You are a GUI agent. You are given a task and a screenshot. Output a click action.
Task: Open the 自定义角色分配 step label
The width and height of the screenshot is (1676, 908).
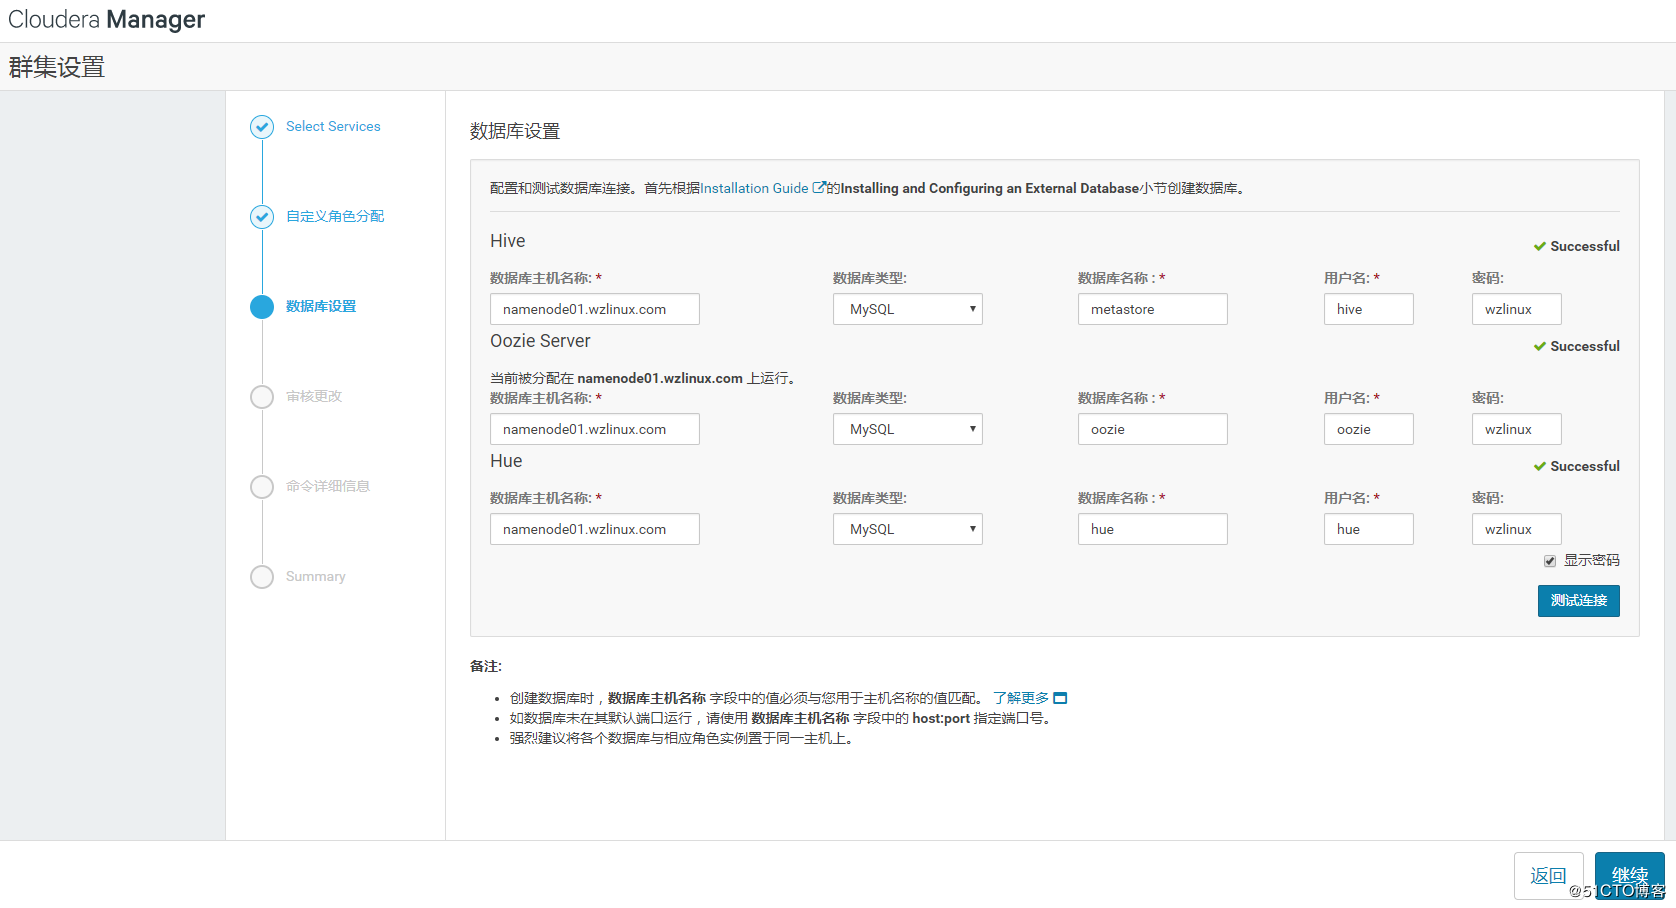(335, 217)
